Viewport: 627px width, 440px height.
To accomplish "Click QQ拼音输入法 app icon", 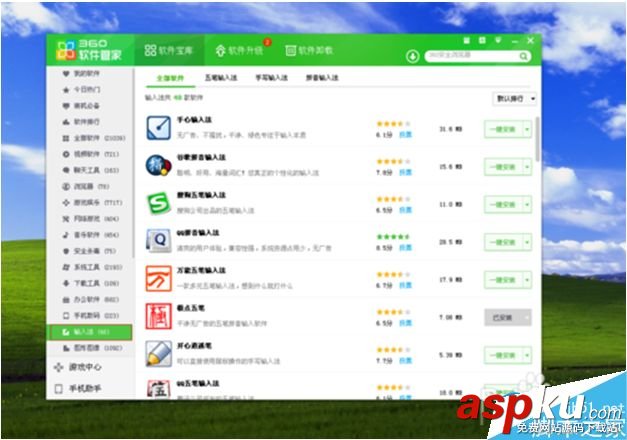I will [x=159, y=241].
